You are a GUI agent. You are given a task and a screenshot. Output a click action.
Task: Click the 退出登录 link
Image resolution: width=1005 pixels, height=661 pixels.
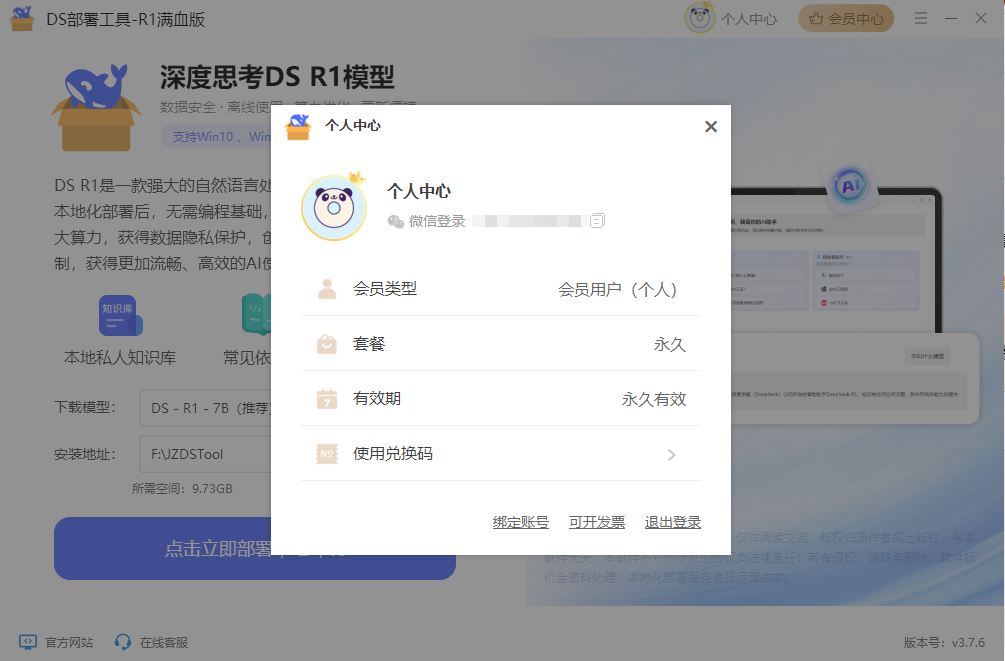(672, 523)
